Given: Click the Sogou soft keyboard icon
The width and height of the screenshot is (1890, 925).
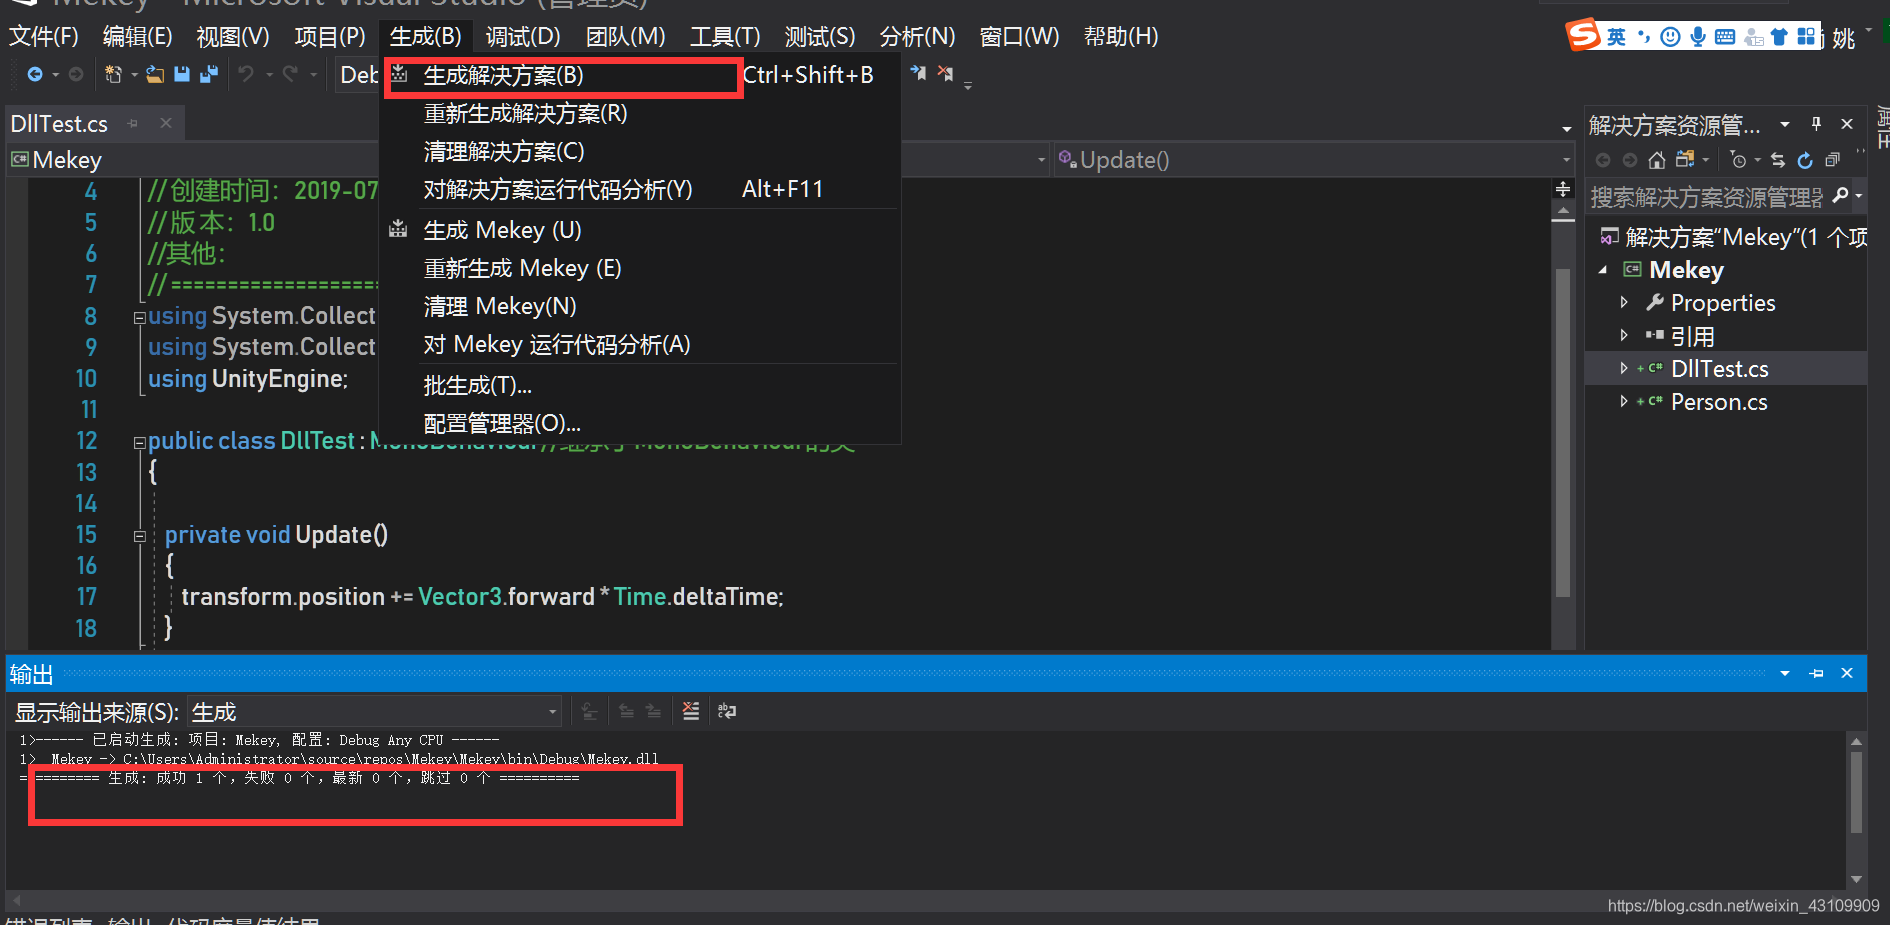Looking at the screenshot, I should pyautogui.click(x=1725, y=37).
